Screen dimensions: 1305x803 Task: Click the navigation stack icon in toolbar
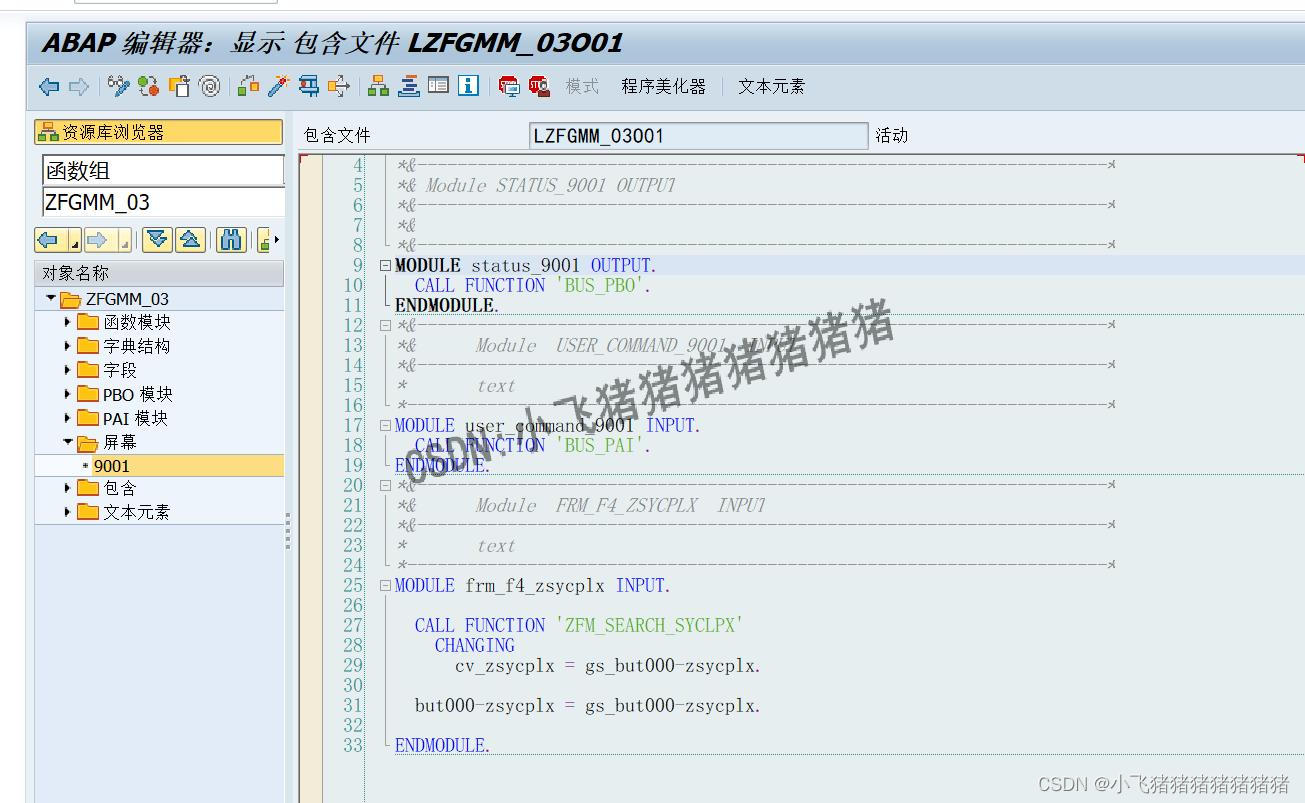[x=408, y=87]
